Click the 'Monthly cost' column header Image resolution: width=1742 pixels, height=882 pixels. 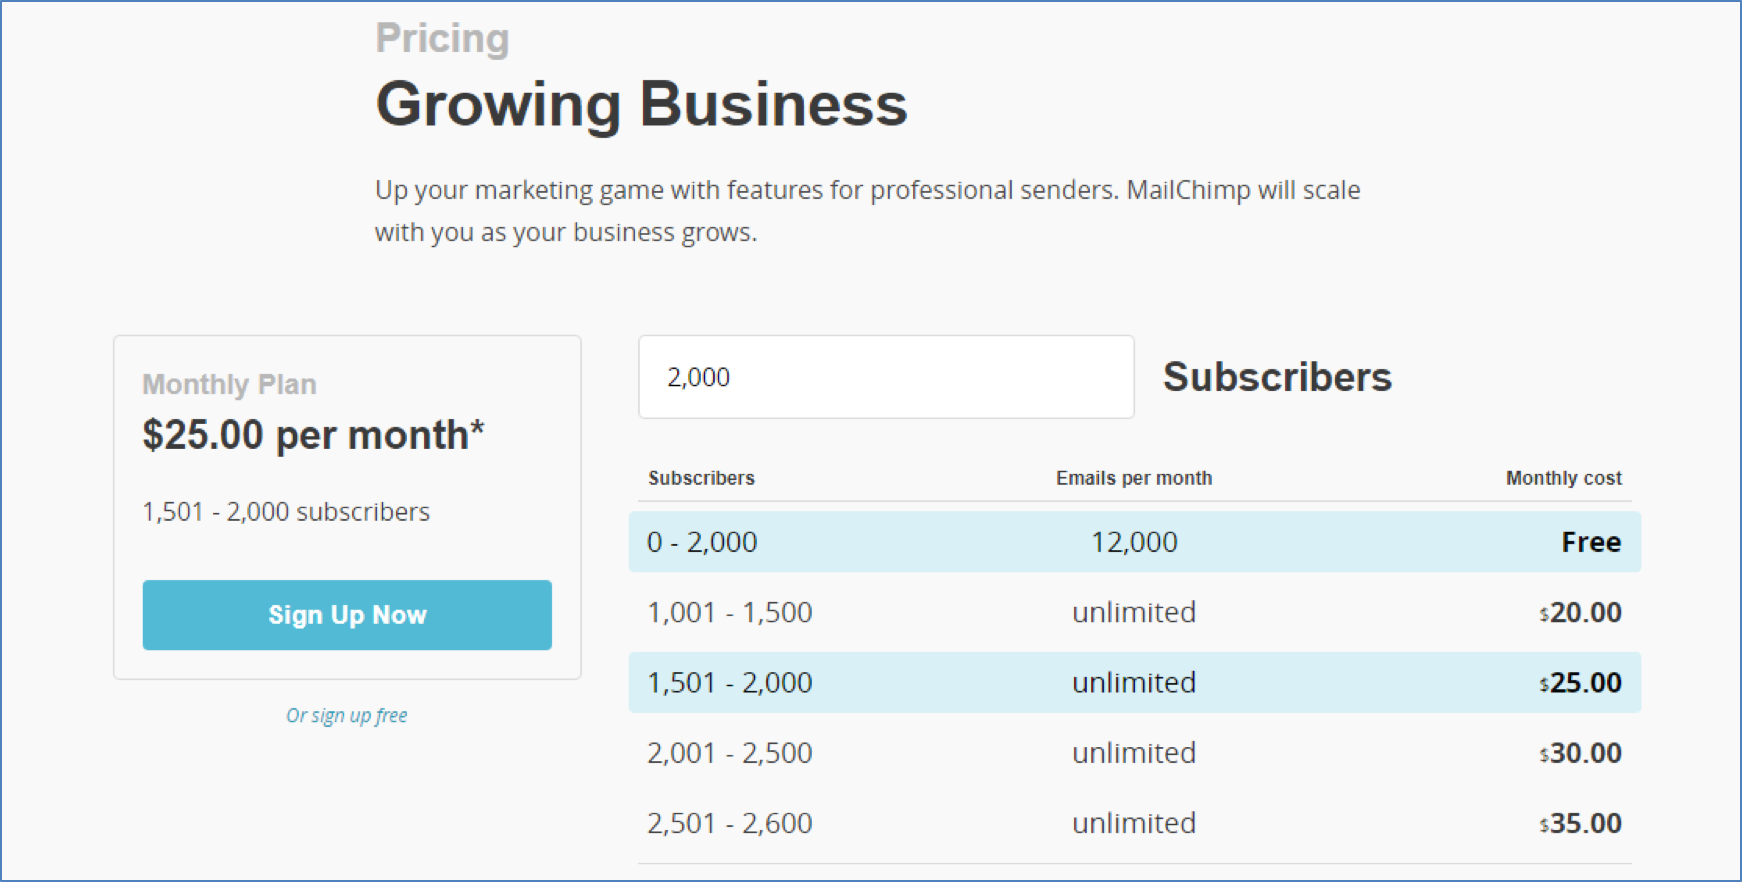1564,478
